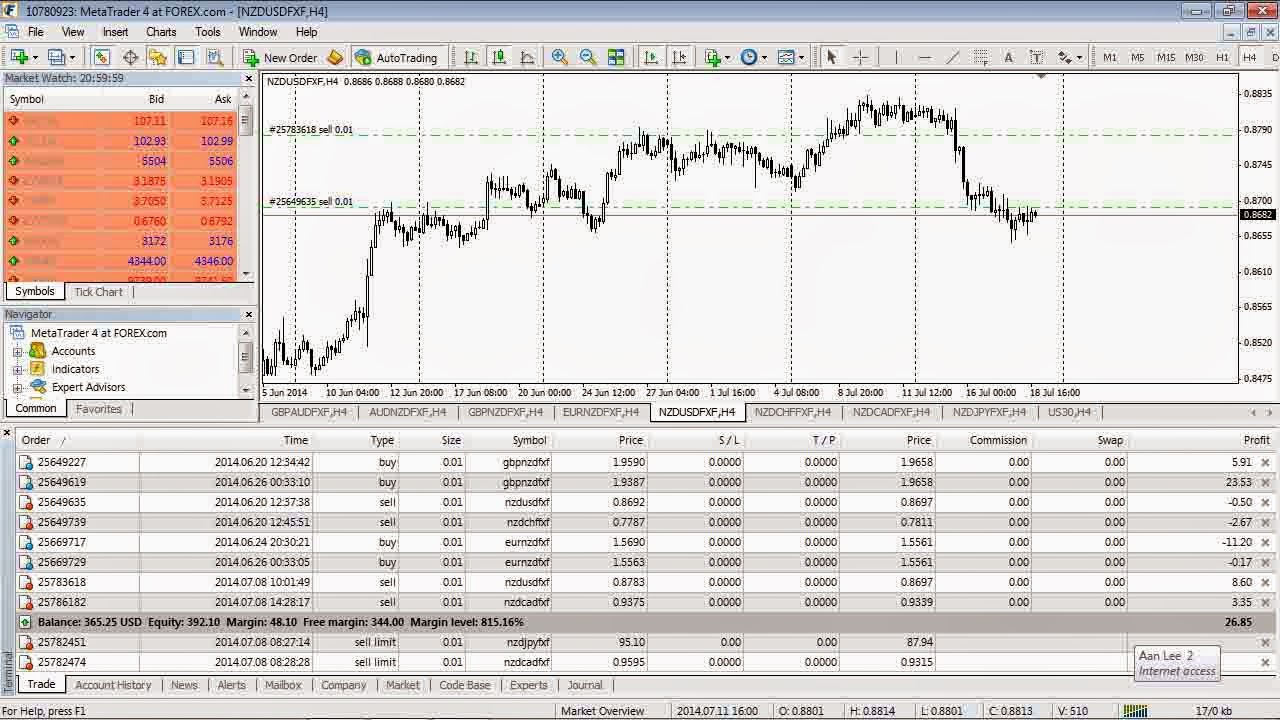Select the Crosshair tool
1280x720 pixels.
point(860,57)
